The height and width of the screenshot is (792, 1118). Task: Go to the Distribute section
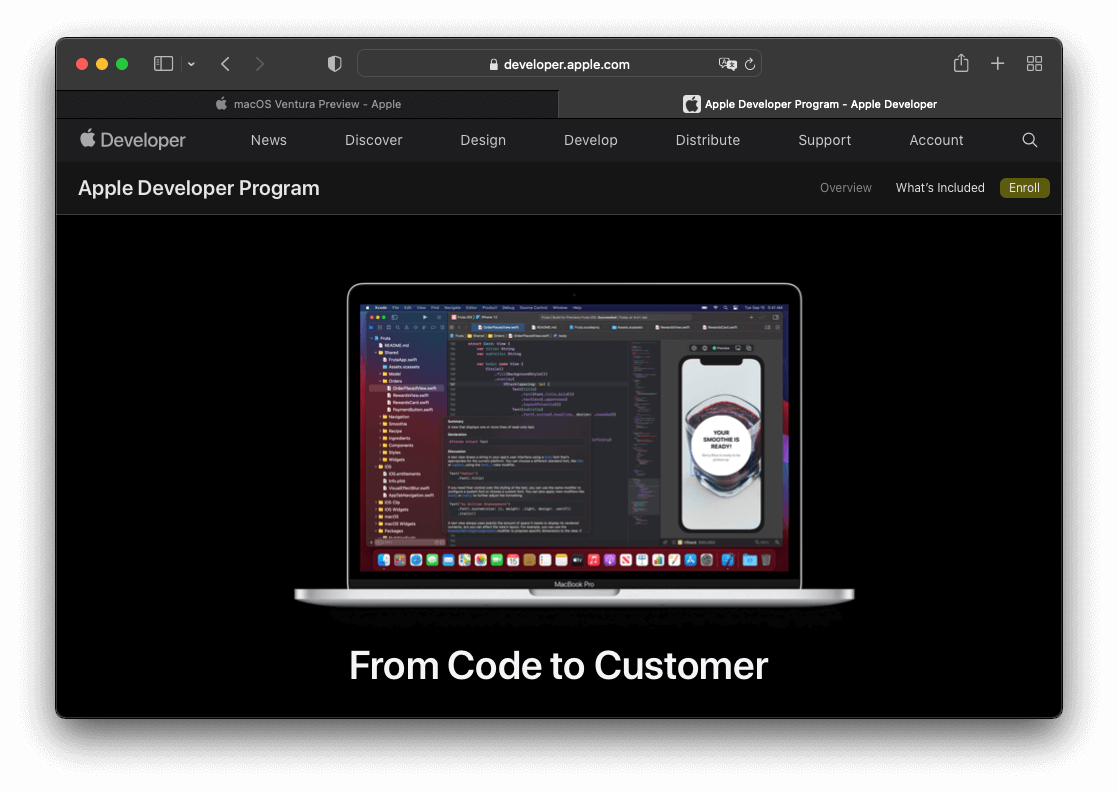pyautogui.click(x=708, y=140)
